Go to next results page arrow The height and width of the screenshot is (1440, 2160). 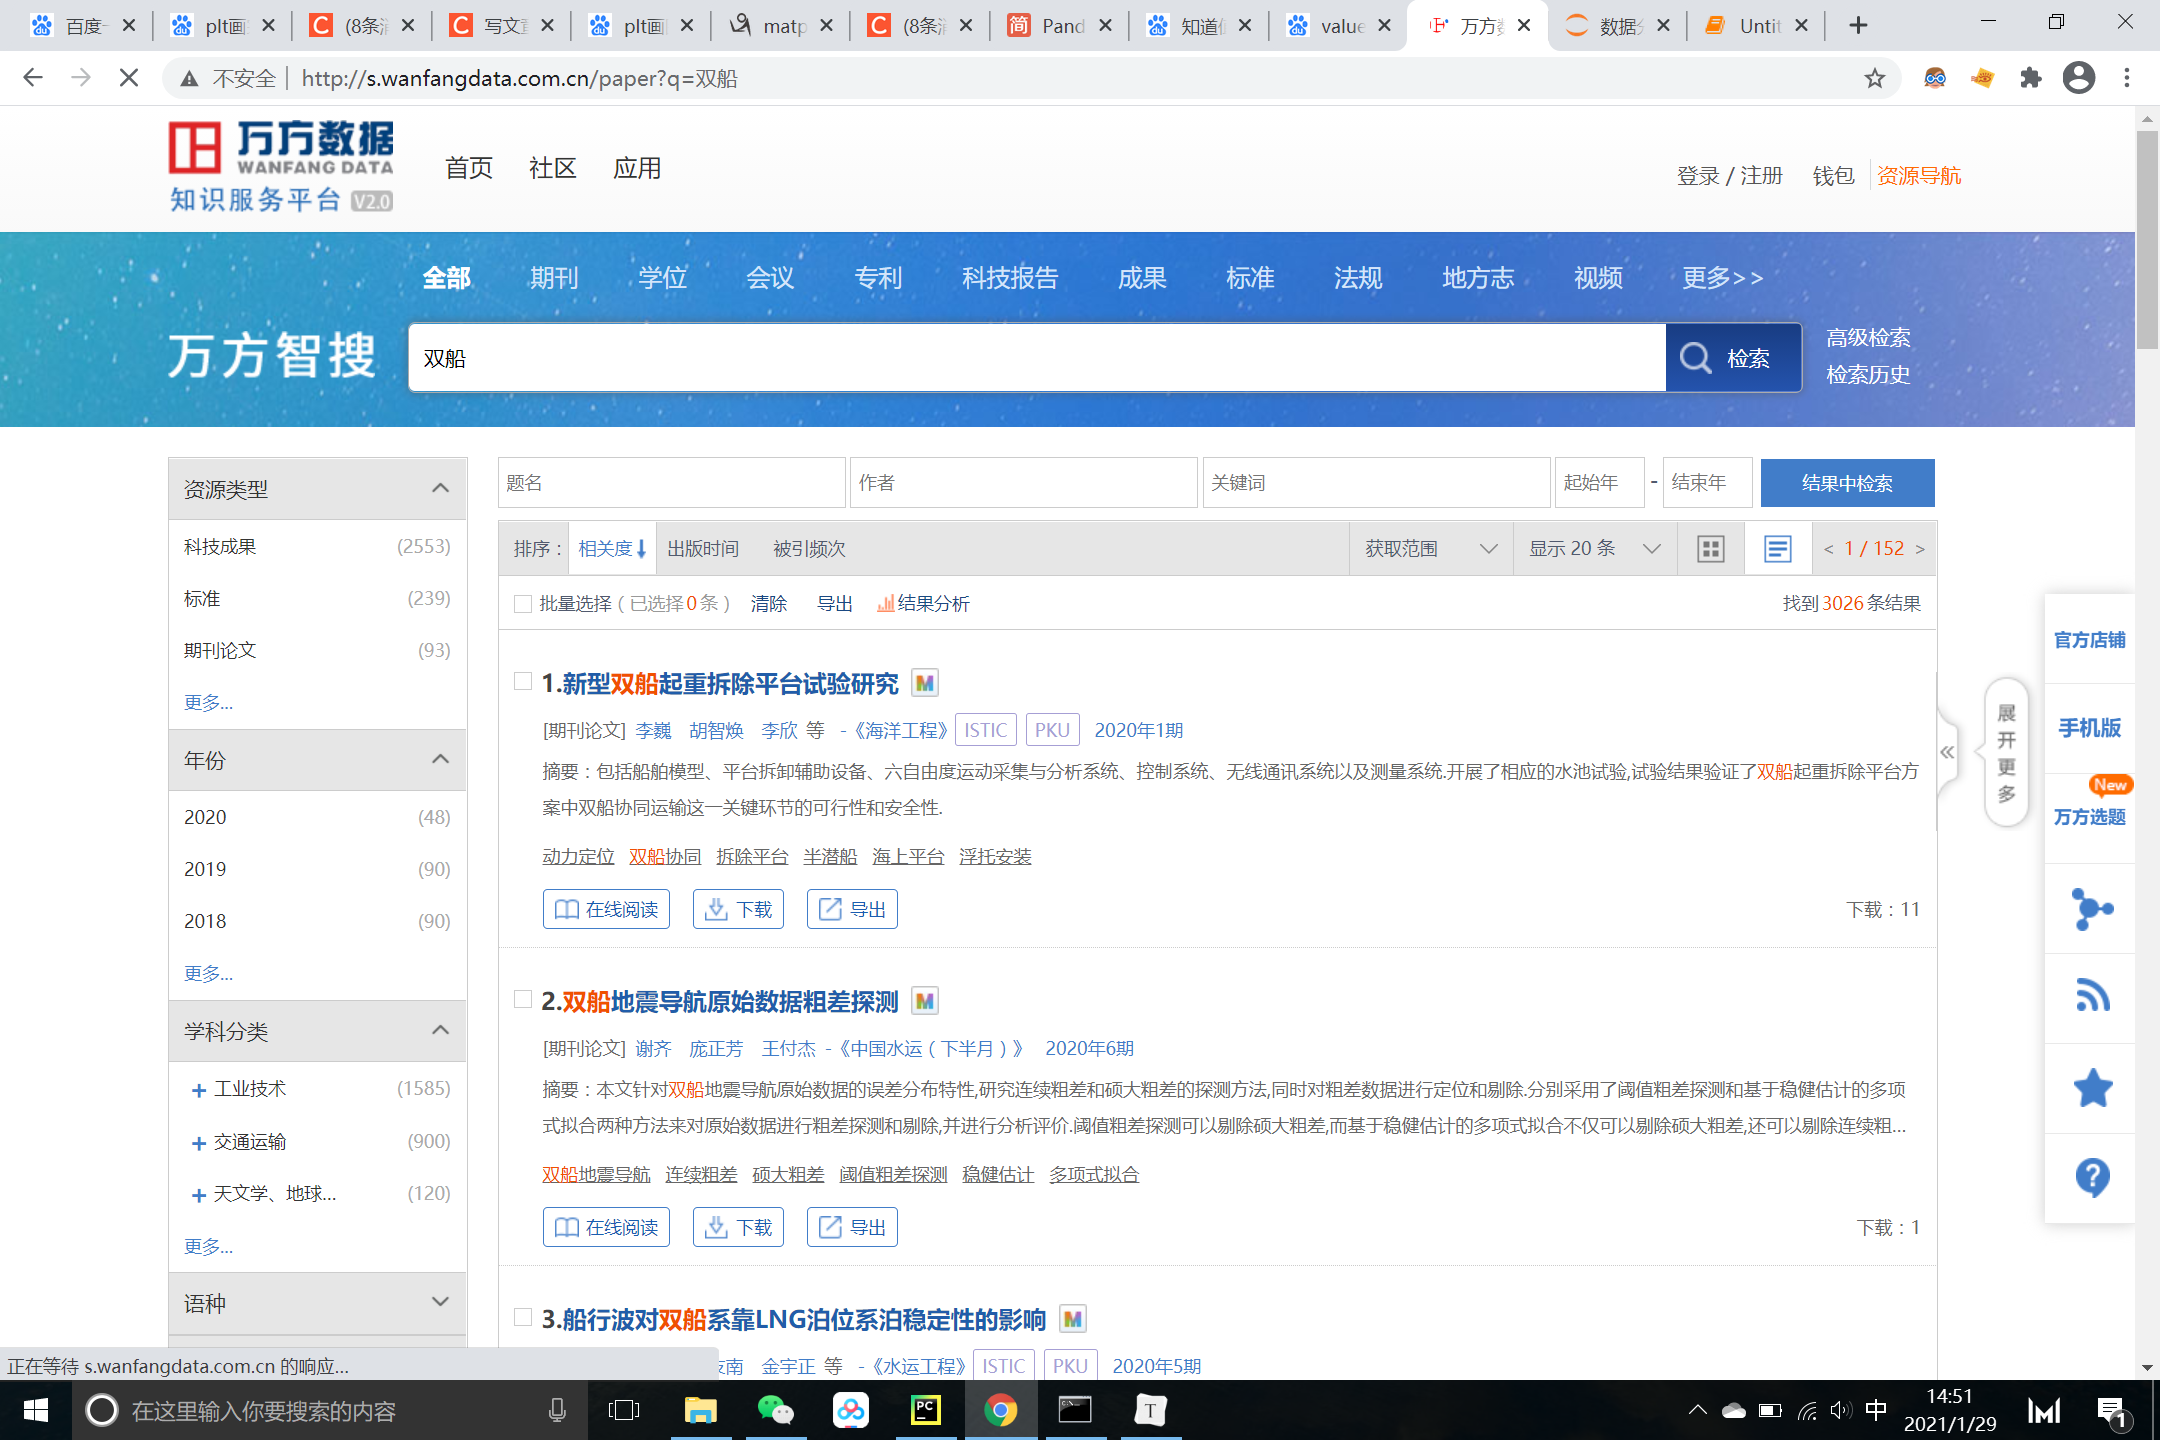point(1919,549)
